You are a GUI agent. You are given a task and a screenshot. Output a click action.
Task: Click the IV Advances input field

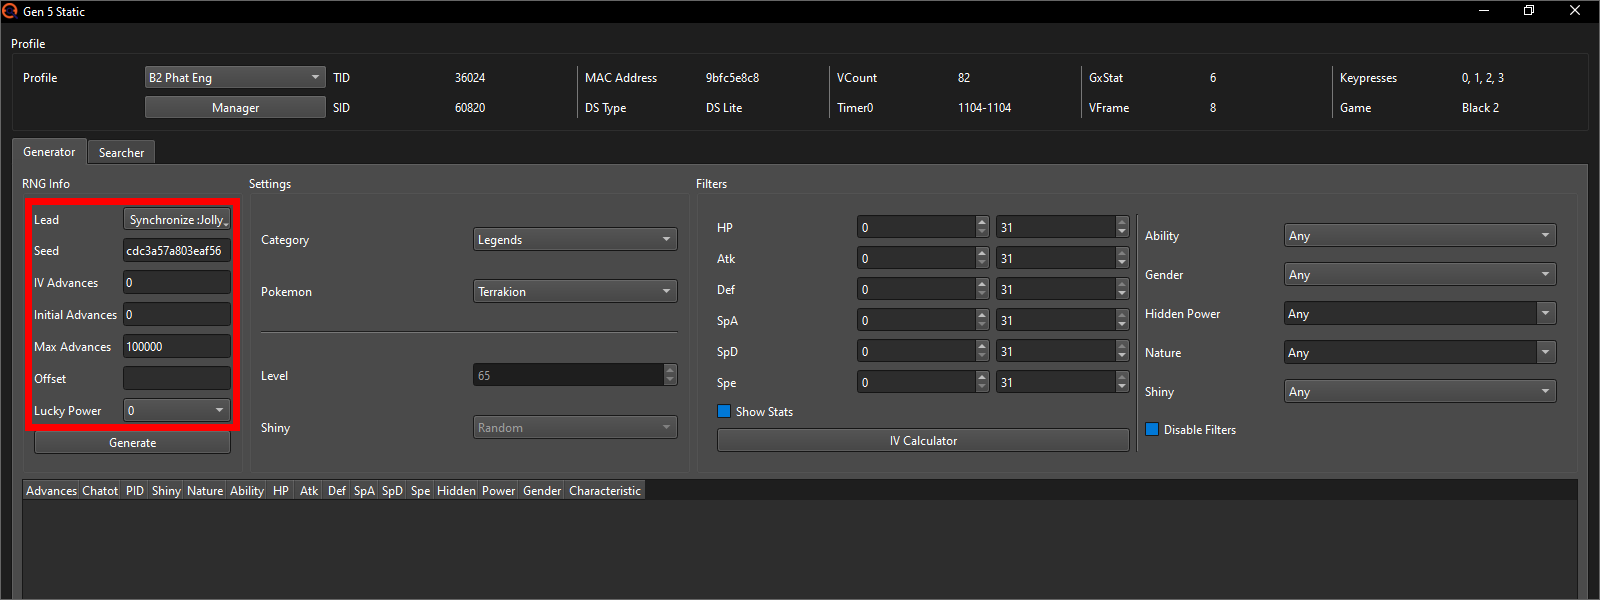tap(177, 282)
